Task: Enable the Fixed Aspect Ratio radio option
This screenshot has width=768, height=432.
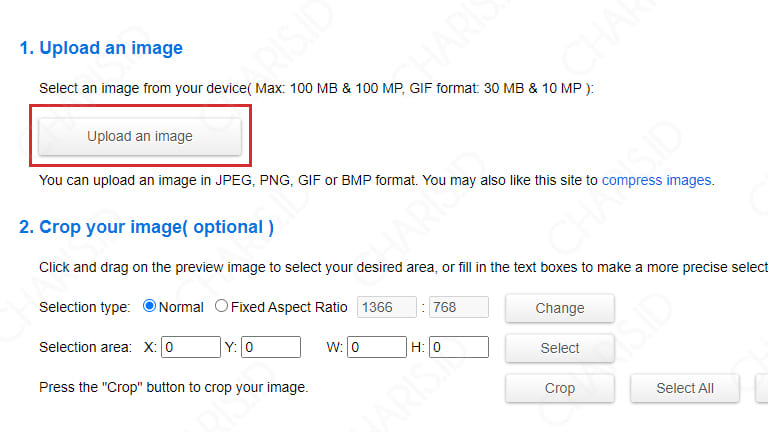Action: (221, 306)
